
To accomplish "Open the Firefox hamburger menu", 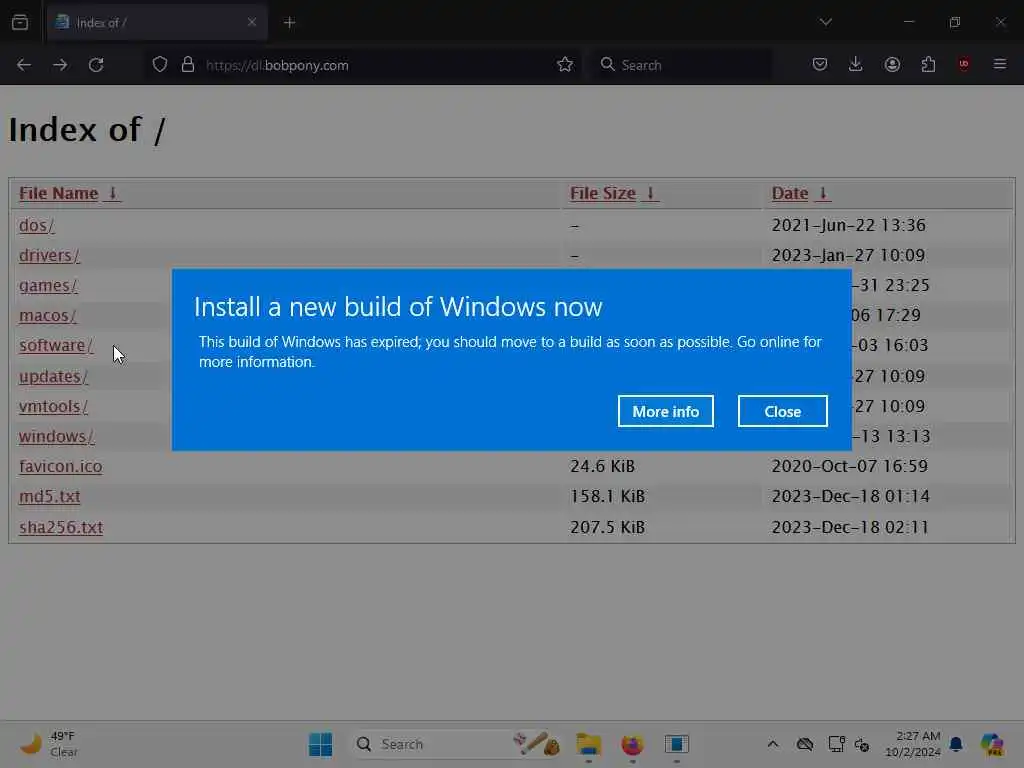I will pos(1000,64).
